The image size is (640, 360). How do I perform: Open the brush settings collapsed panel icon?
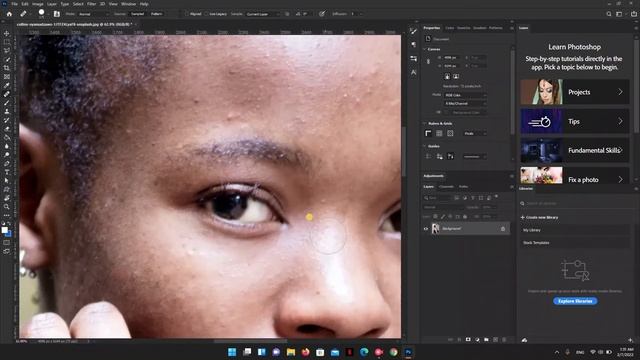click(x=413, y=31)
